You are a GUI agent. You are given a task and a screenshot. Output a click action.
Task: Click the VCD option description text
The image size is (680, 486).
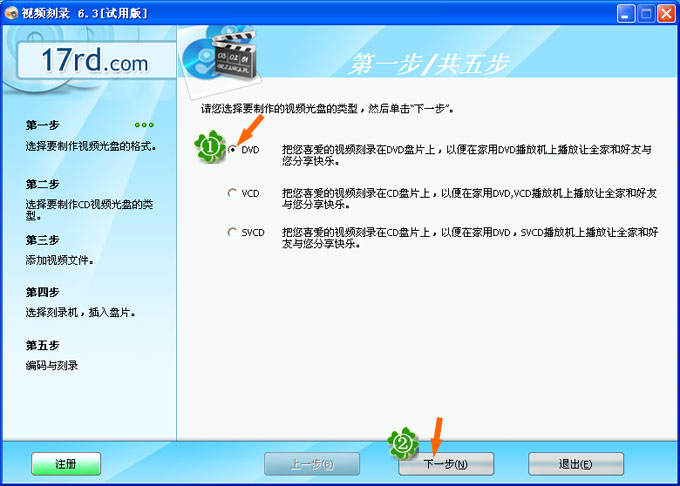(x=469, y=199)
